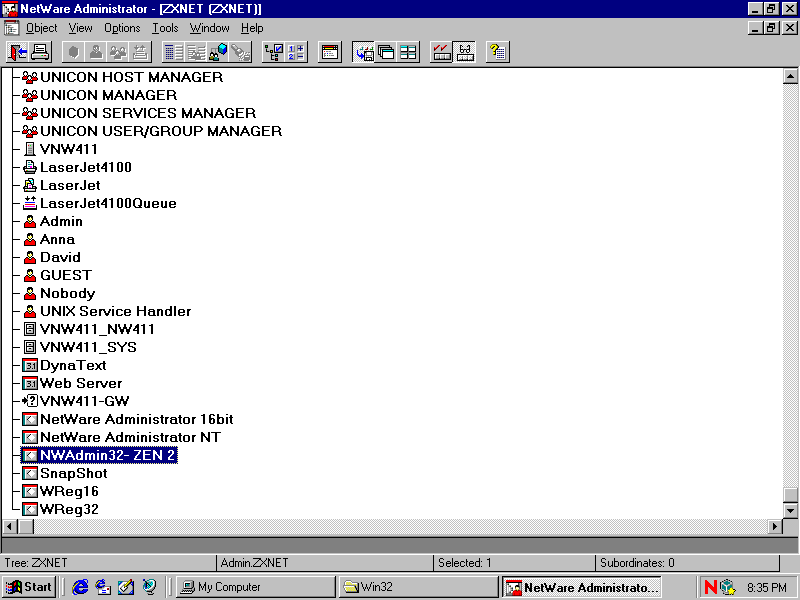Image resolution: width=800 pixels, height=600 pixels.
Task: Open the Object menu
Action: point(42,28)
